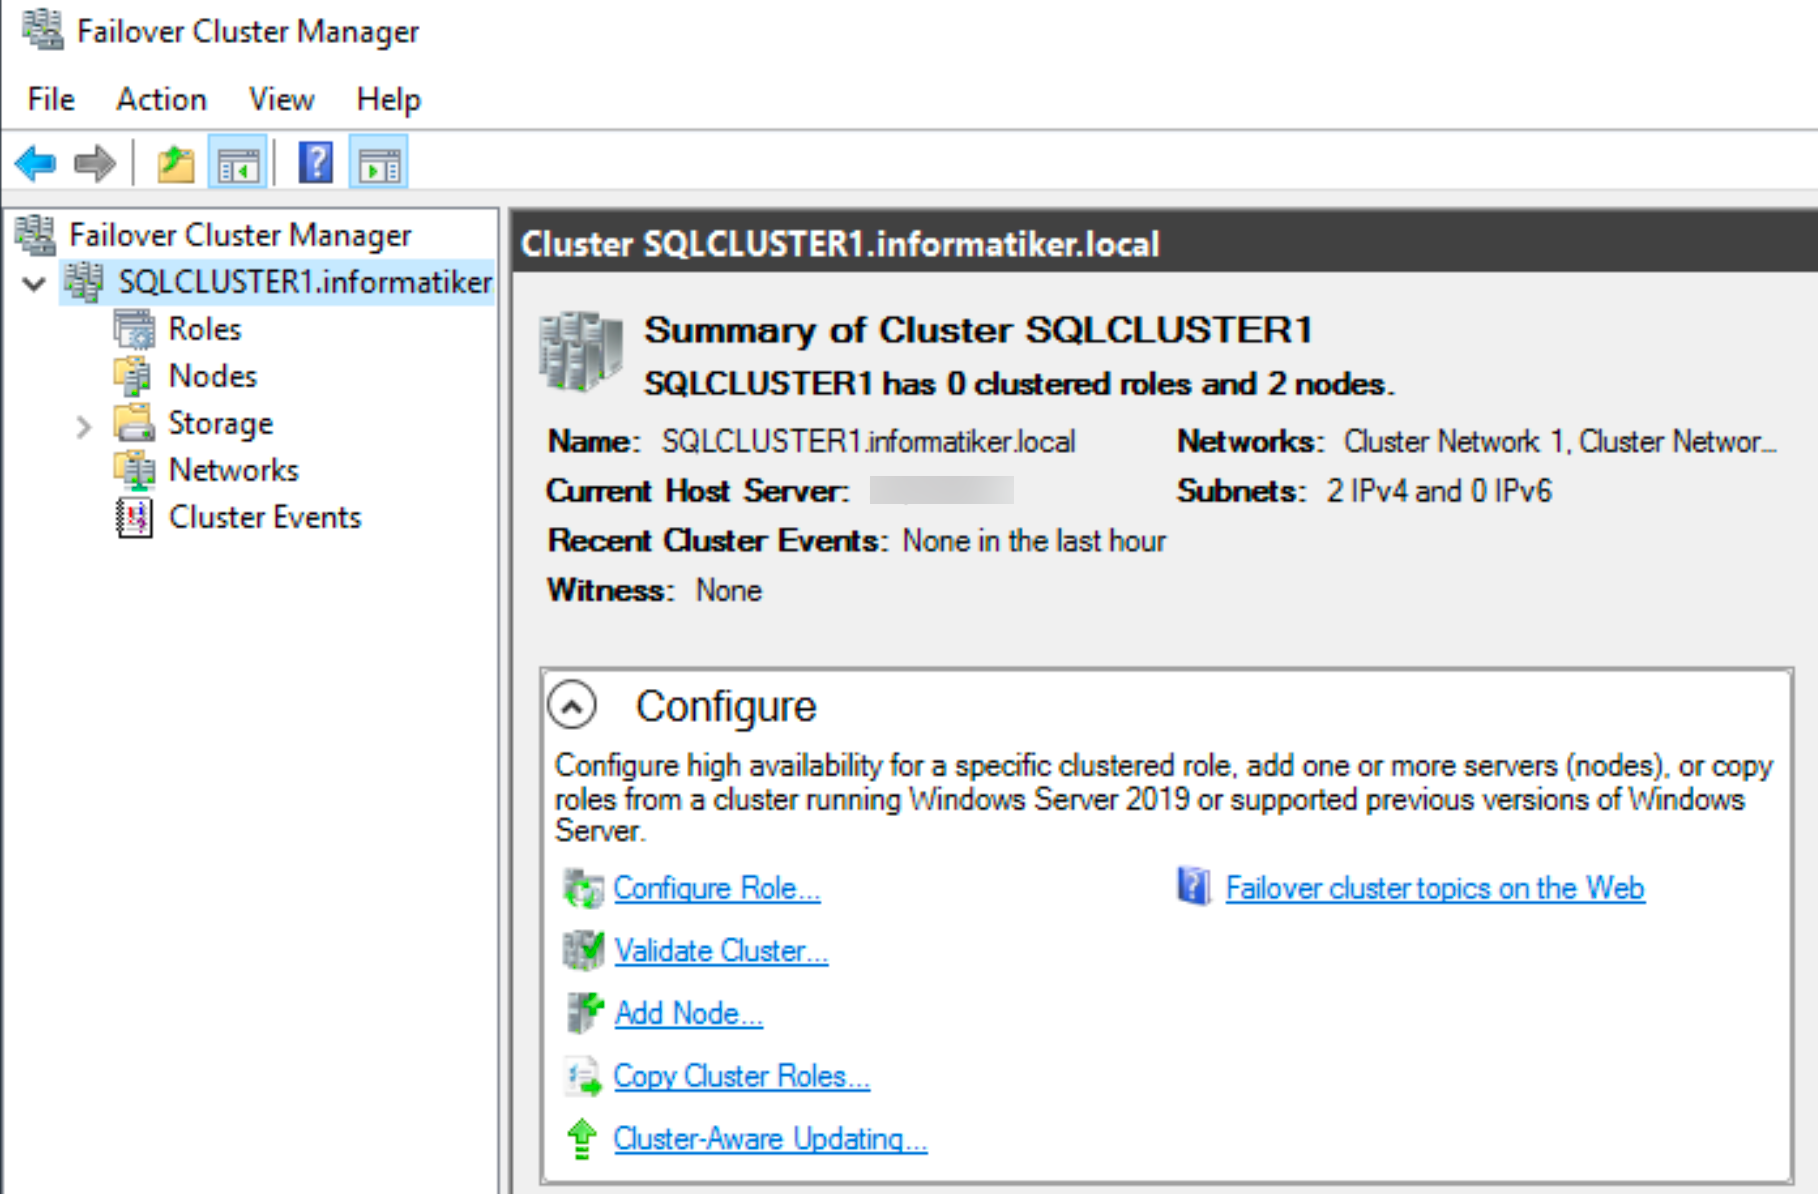Screen dimensions: 1818x1194
Task: Click the Roles icon in the tree
Action: [x=134, y=329]
